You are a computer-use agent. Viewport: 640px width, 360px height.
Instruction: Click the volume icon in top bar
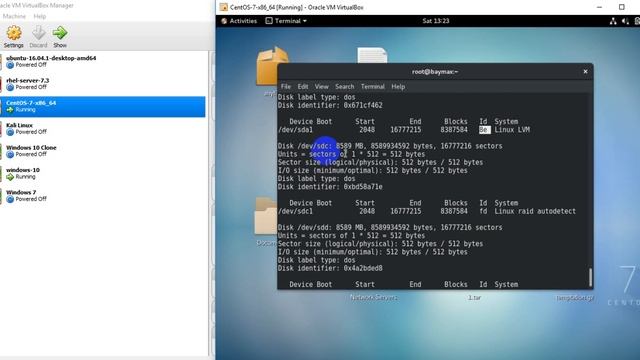coord(625,21)
